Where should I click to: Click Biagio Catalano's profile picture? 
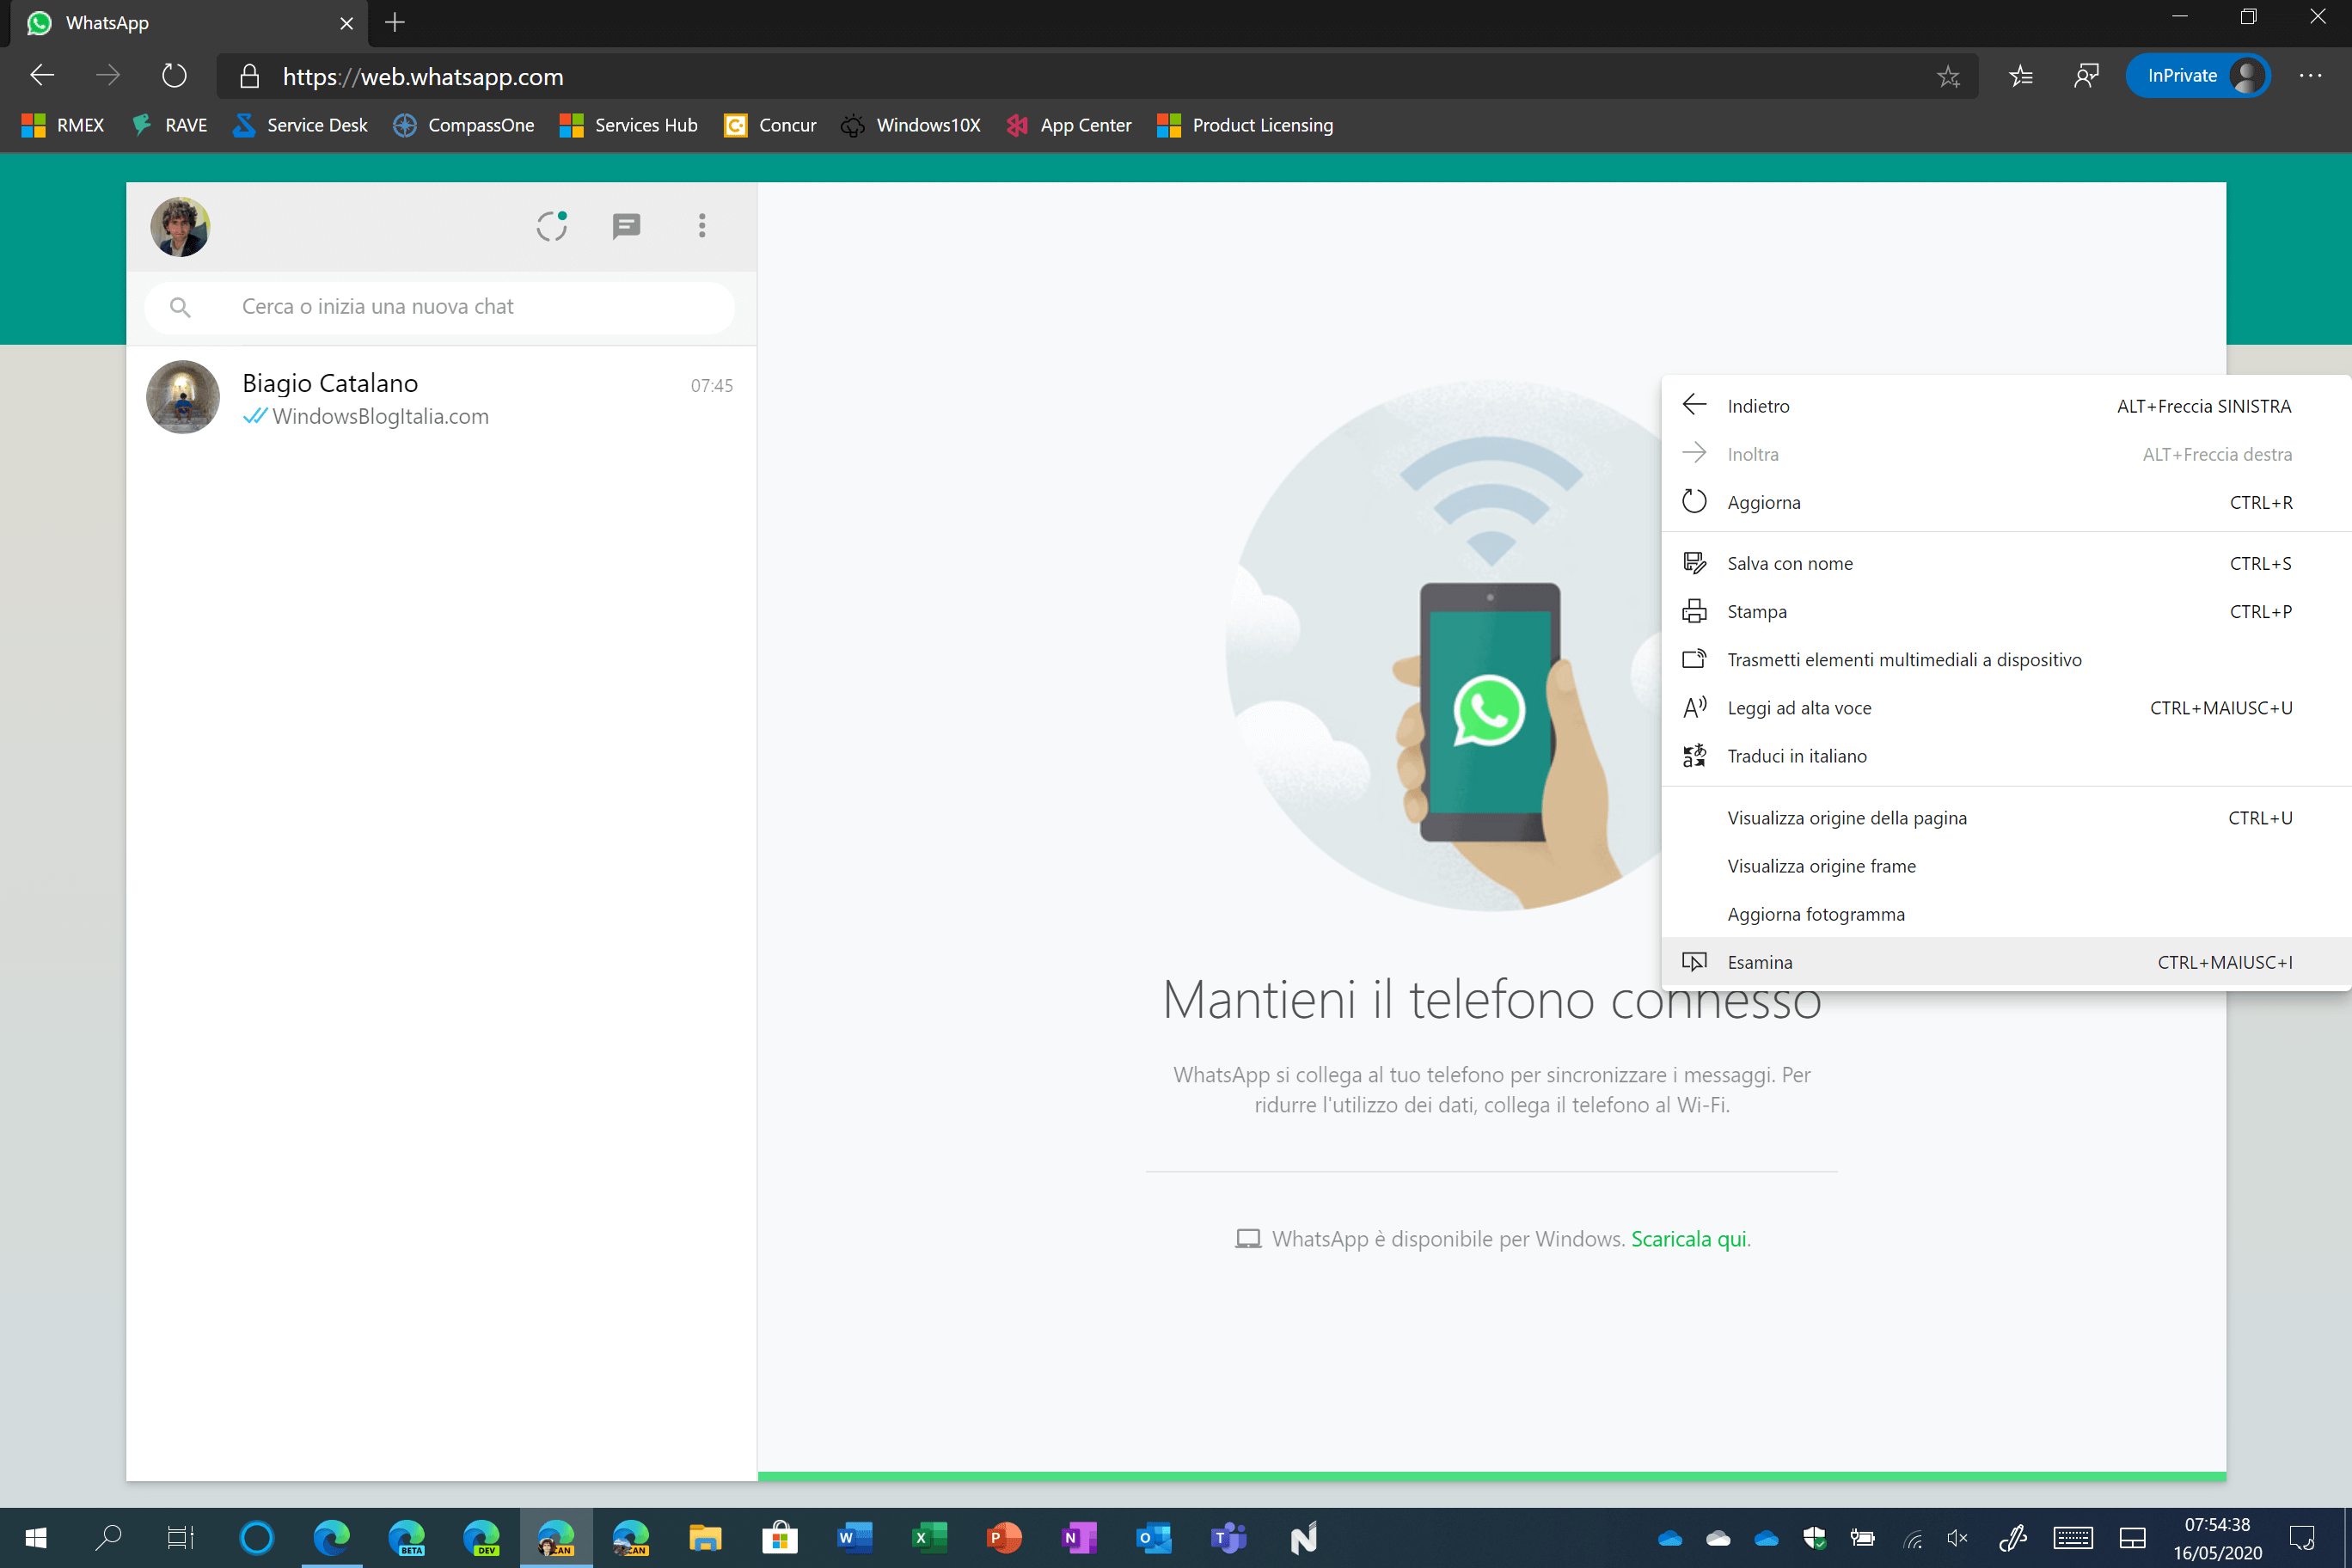[x=183, y=397]
